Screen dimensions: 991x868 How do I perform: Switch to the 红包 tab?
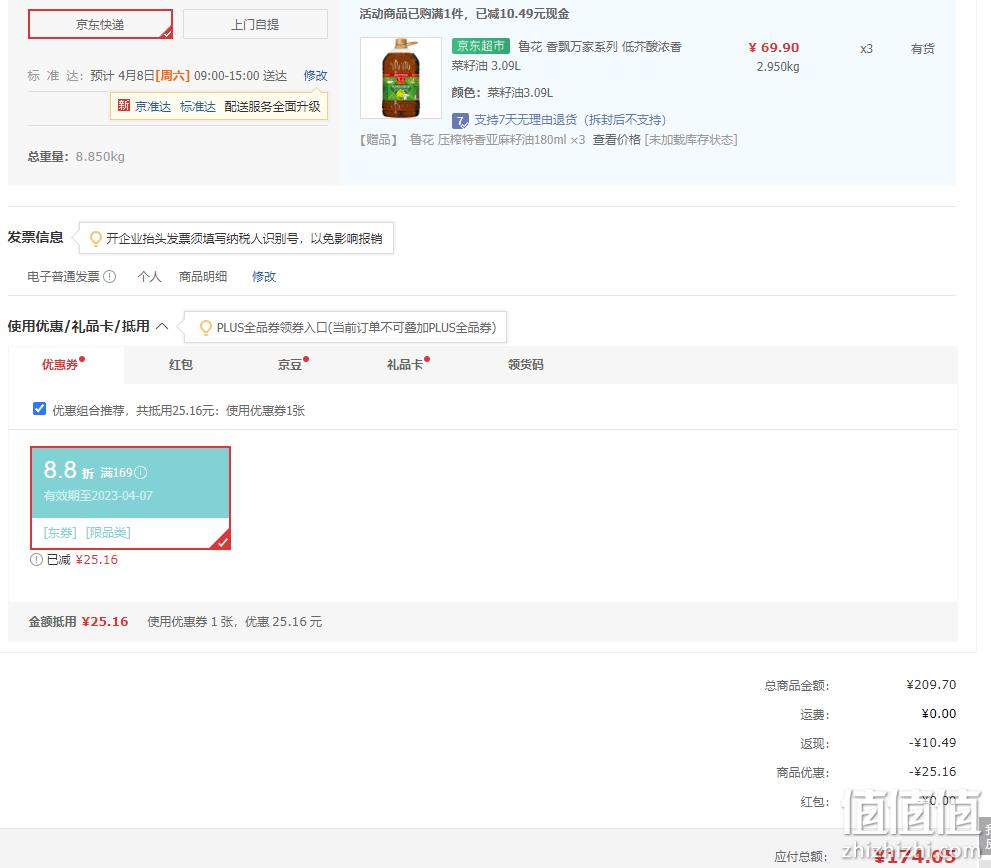(181, 364)
